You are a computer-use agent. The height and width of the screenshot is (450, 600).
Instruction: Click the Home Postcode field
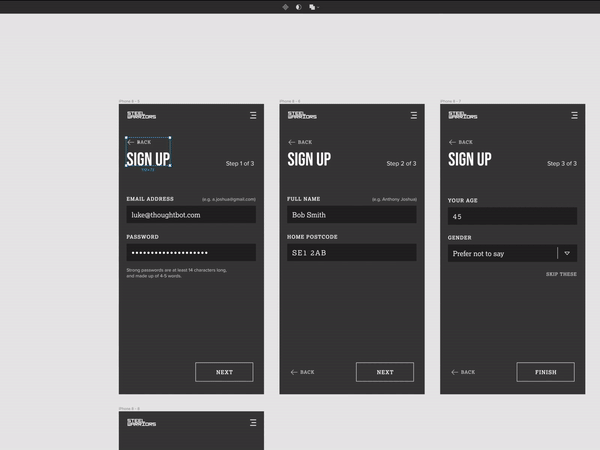(351, 253)
